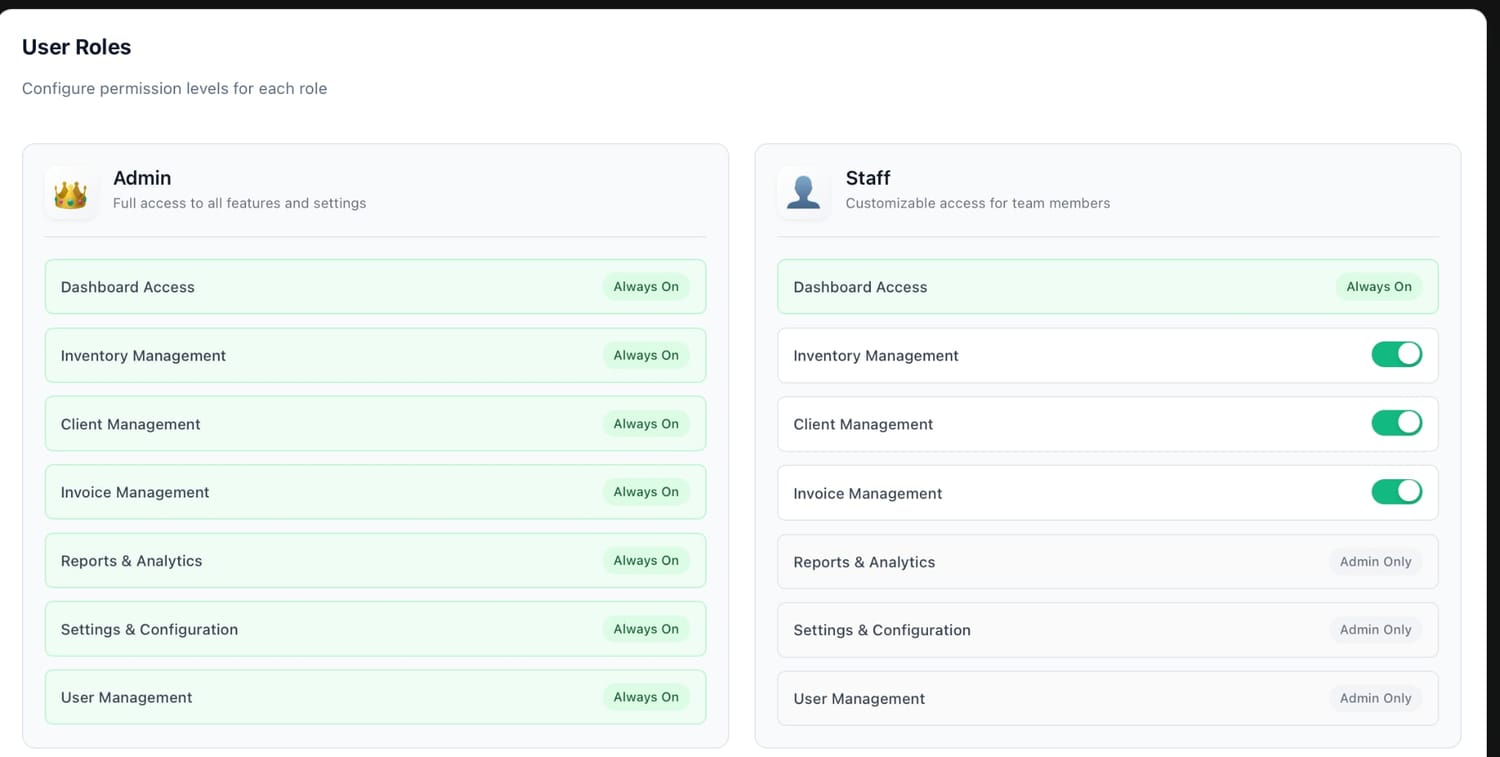
Task: Click Staff User Management Admin Only badge
Action: point(1375,699)
